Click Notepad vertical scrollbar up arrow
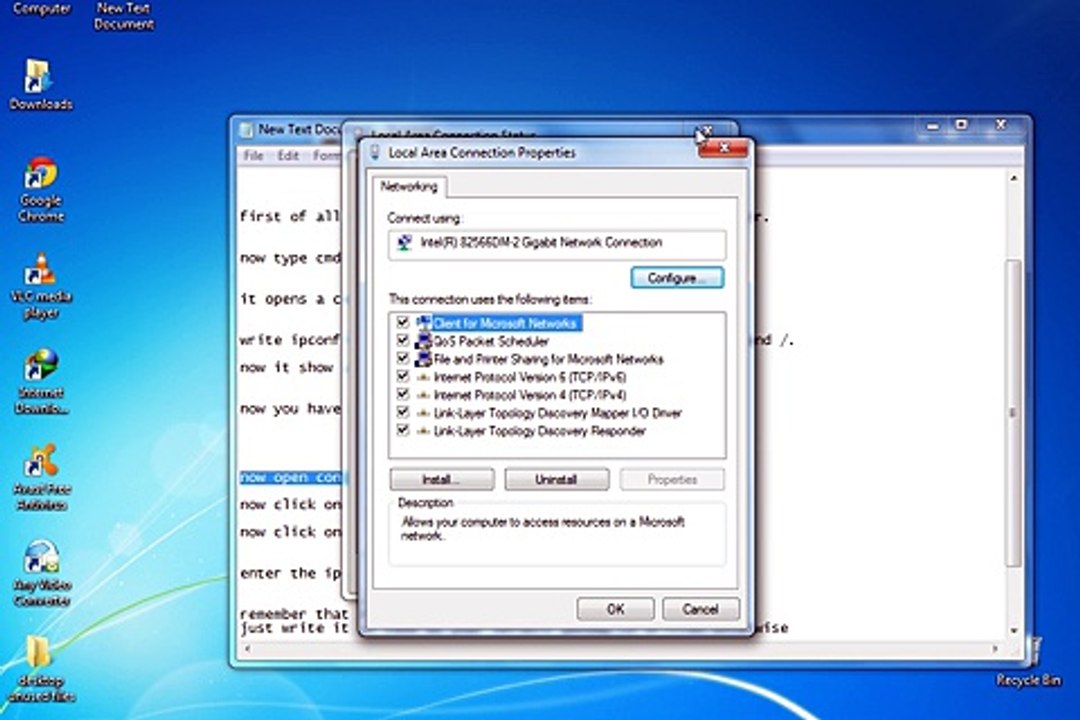Viewport: 1080px width, 720px height. click(1013, 178)
